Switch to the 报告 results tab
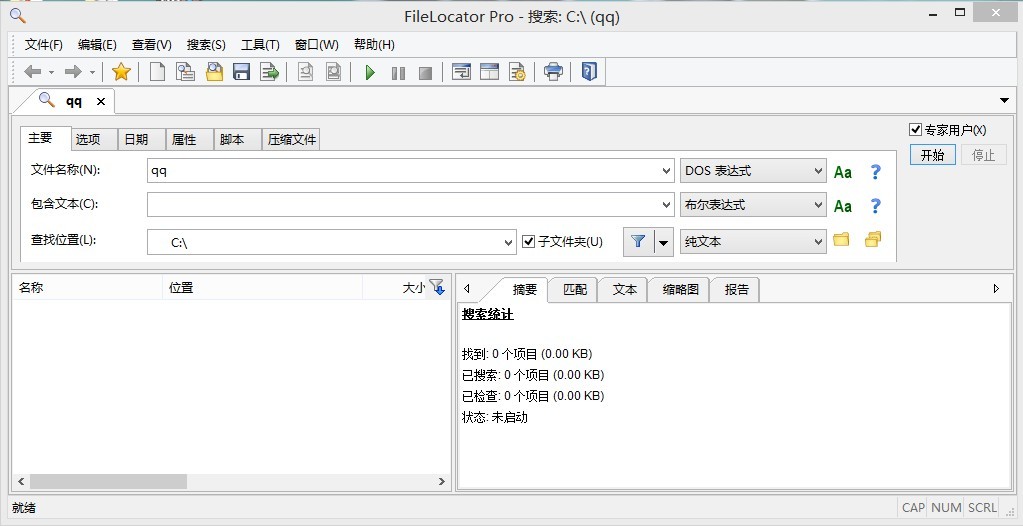 (737, 290)
